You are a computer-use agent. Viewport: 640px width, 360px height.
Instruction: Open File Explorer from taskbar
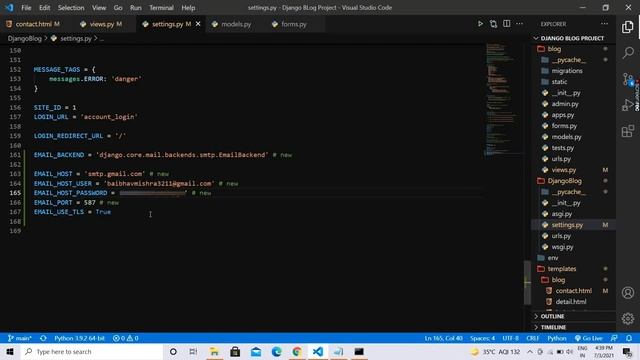pyautogui.click(x=214, y=351)
